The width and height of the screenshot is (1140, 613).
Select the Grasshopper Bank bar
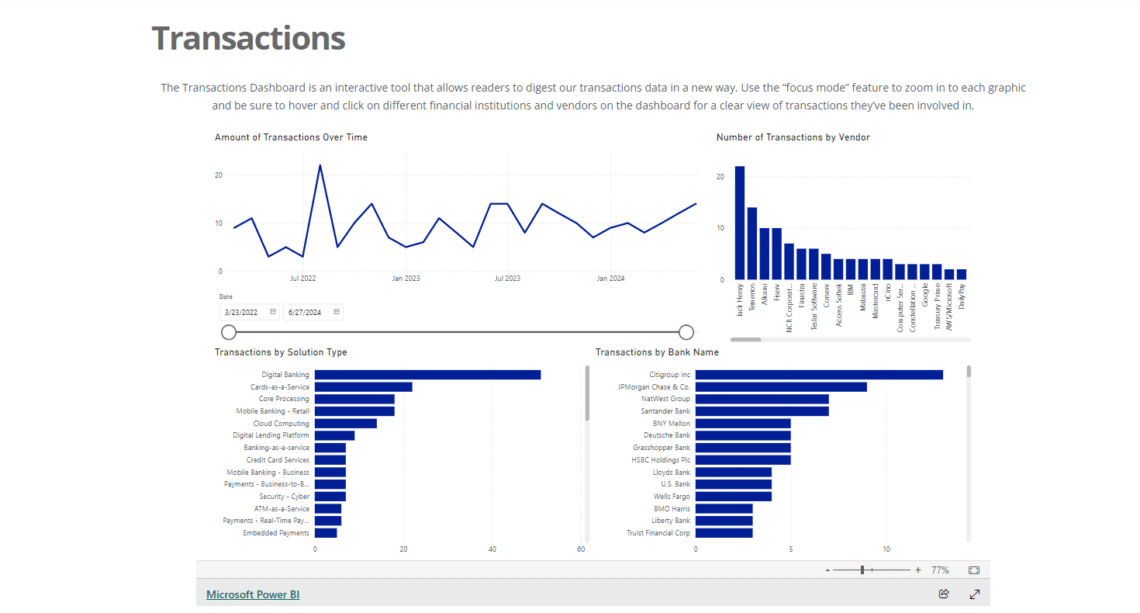743,448
